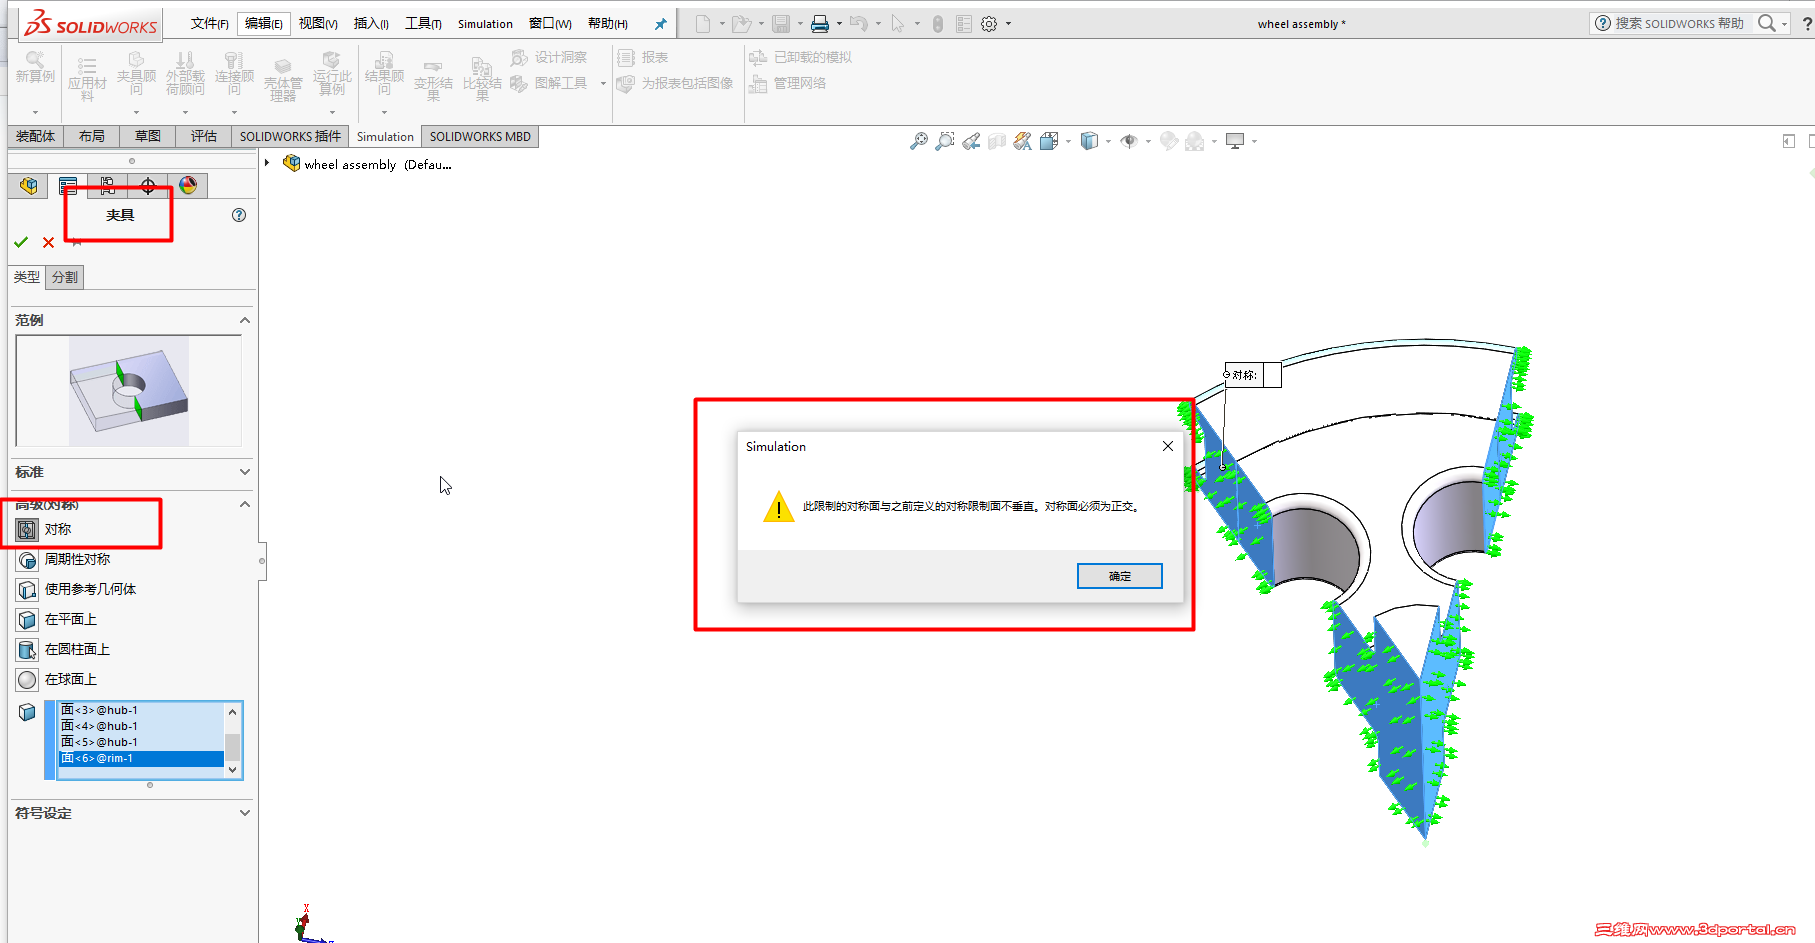Screen dimensions: 1815x943
Task: Open the 插入(I) menu
Action: point(371,24)
